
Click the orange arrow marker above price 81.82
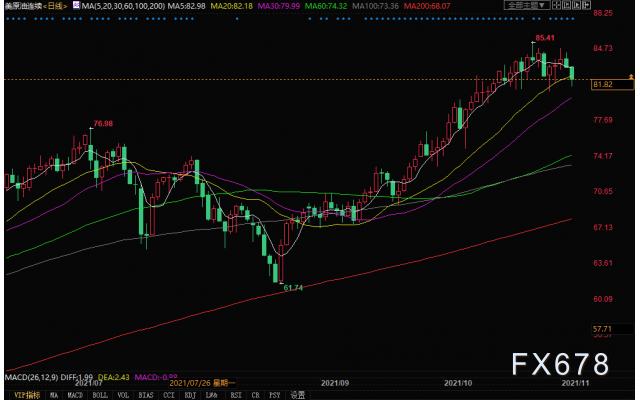631,77
